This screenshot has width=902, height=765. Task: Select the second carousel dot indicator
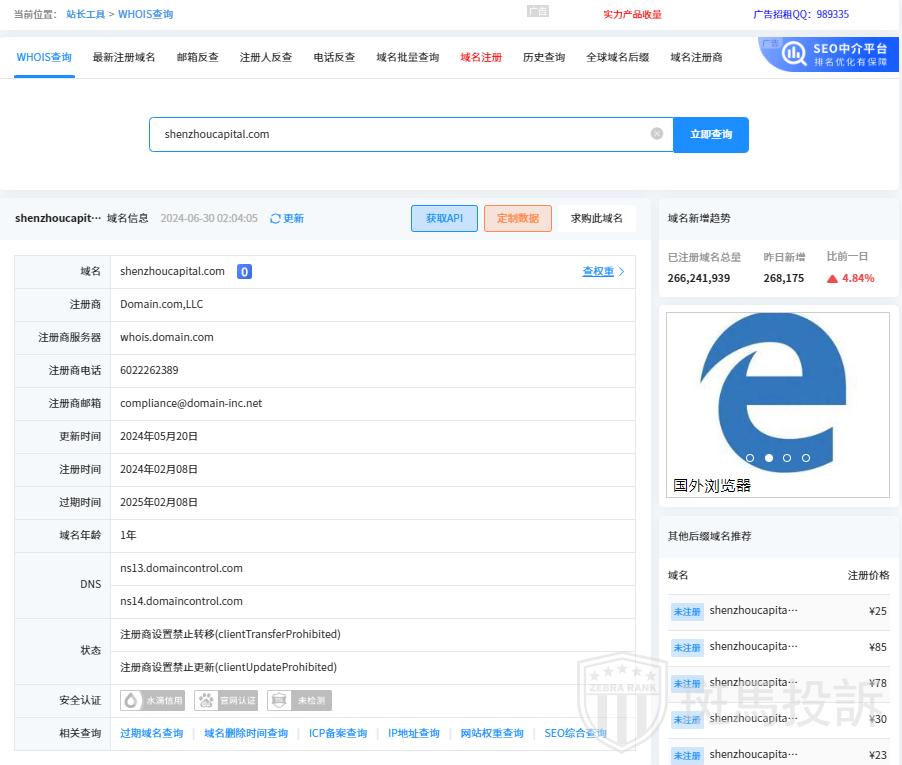click(x=769, y=458)
